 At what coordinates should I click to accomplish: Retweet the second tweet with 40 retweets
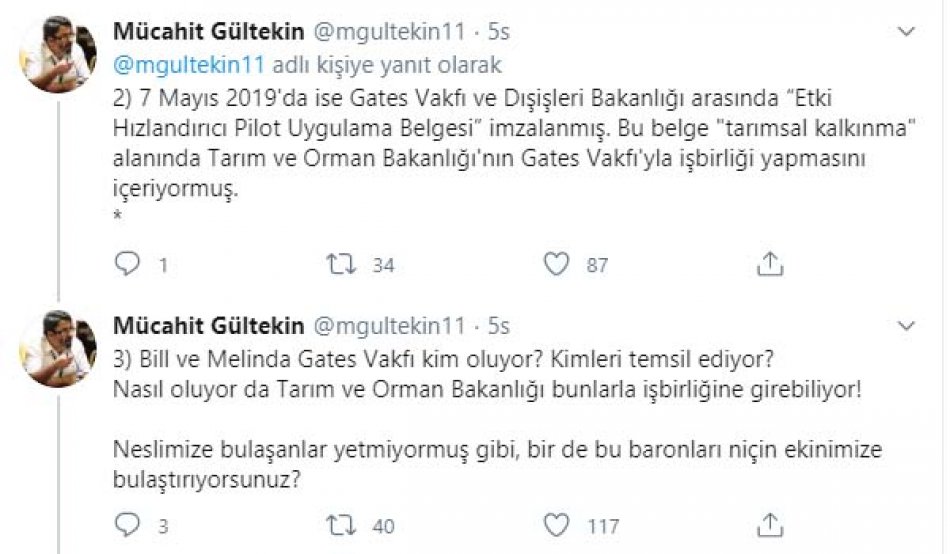339,526
